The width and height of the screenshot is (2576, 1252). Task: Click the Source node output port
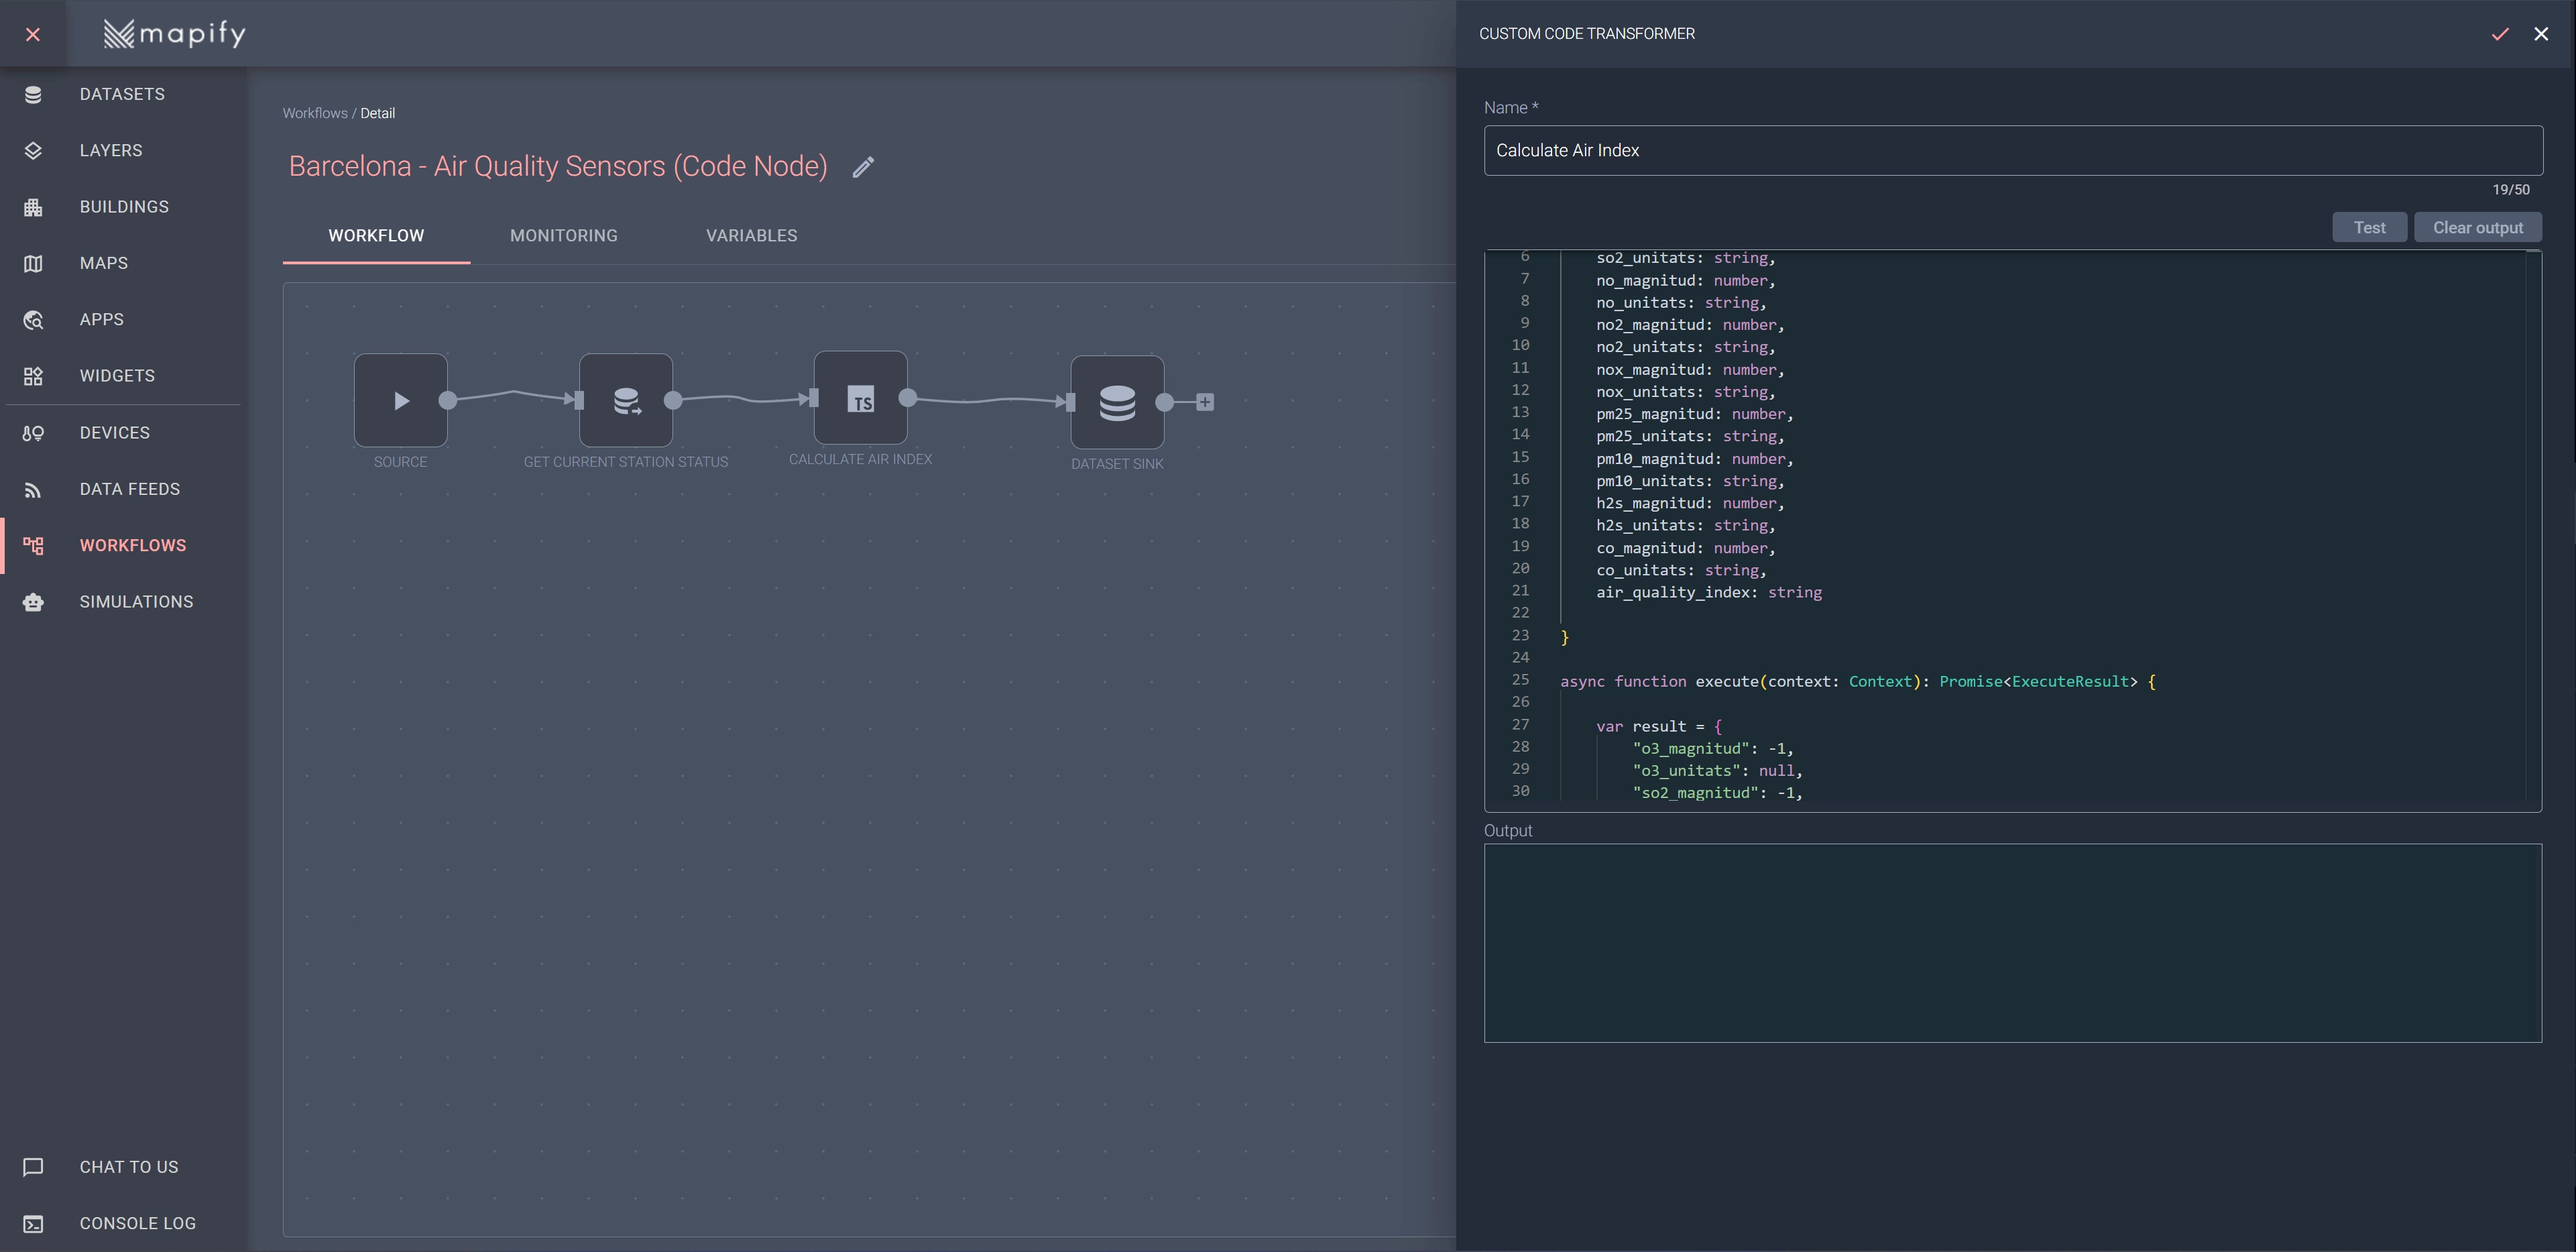point(448,401)
